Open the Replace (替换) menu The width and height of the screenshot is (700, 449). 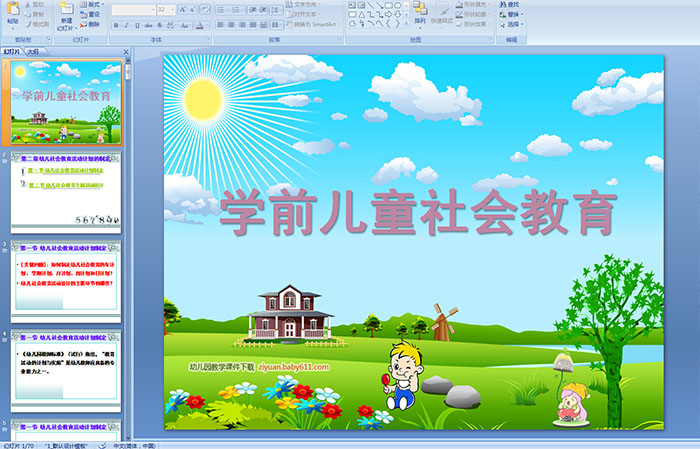point(512,14)
